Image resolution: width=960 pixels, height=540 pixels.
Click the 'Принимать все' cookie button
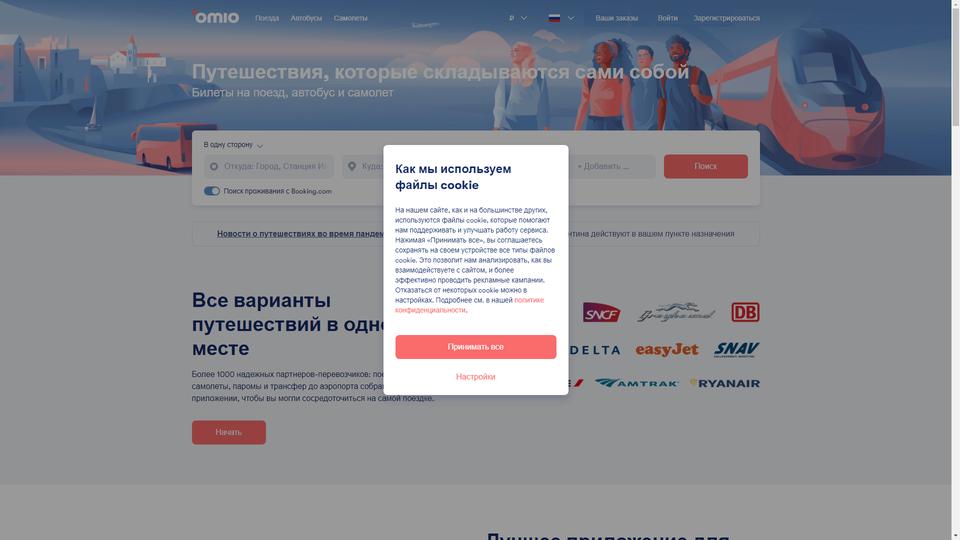point(476,347)
